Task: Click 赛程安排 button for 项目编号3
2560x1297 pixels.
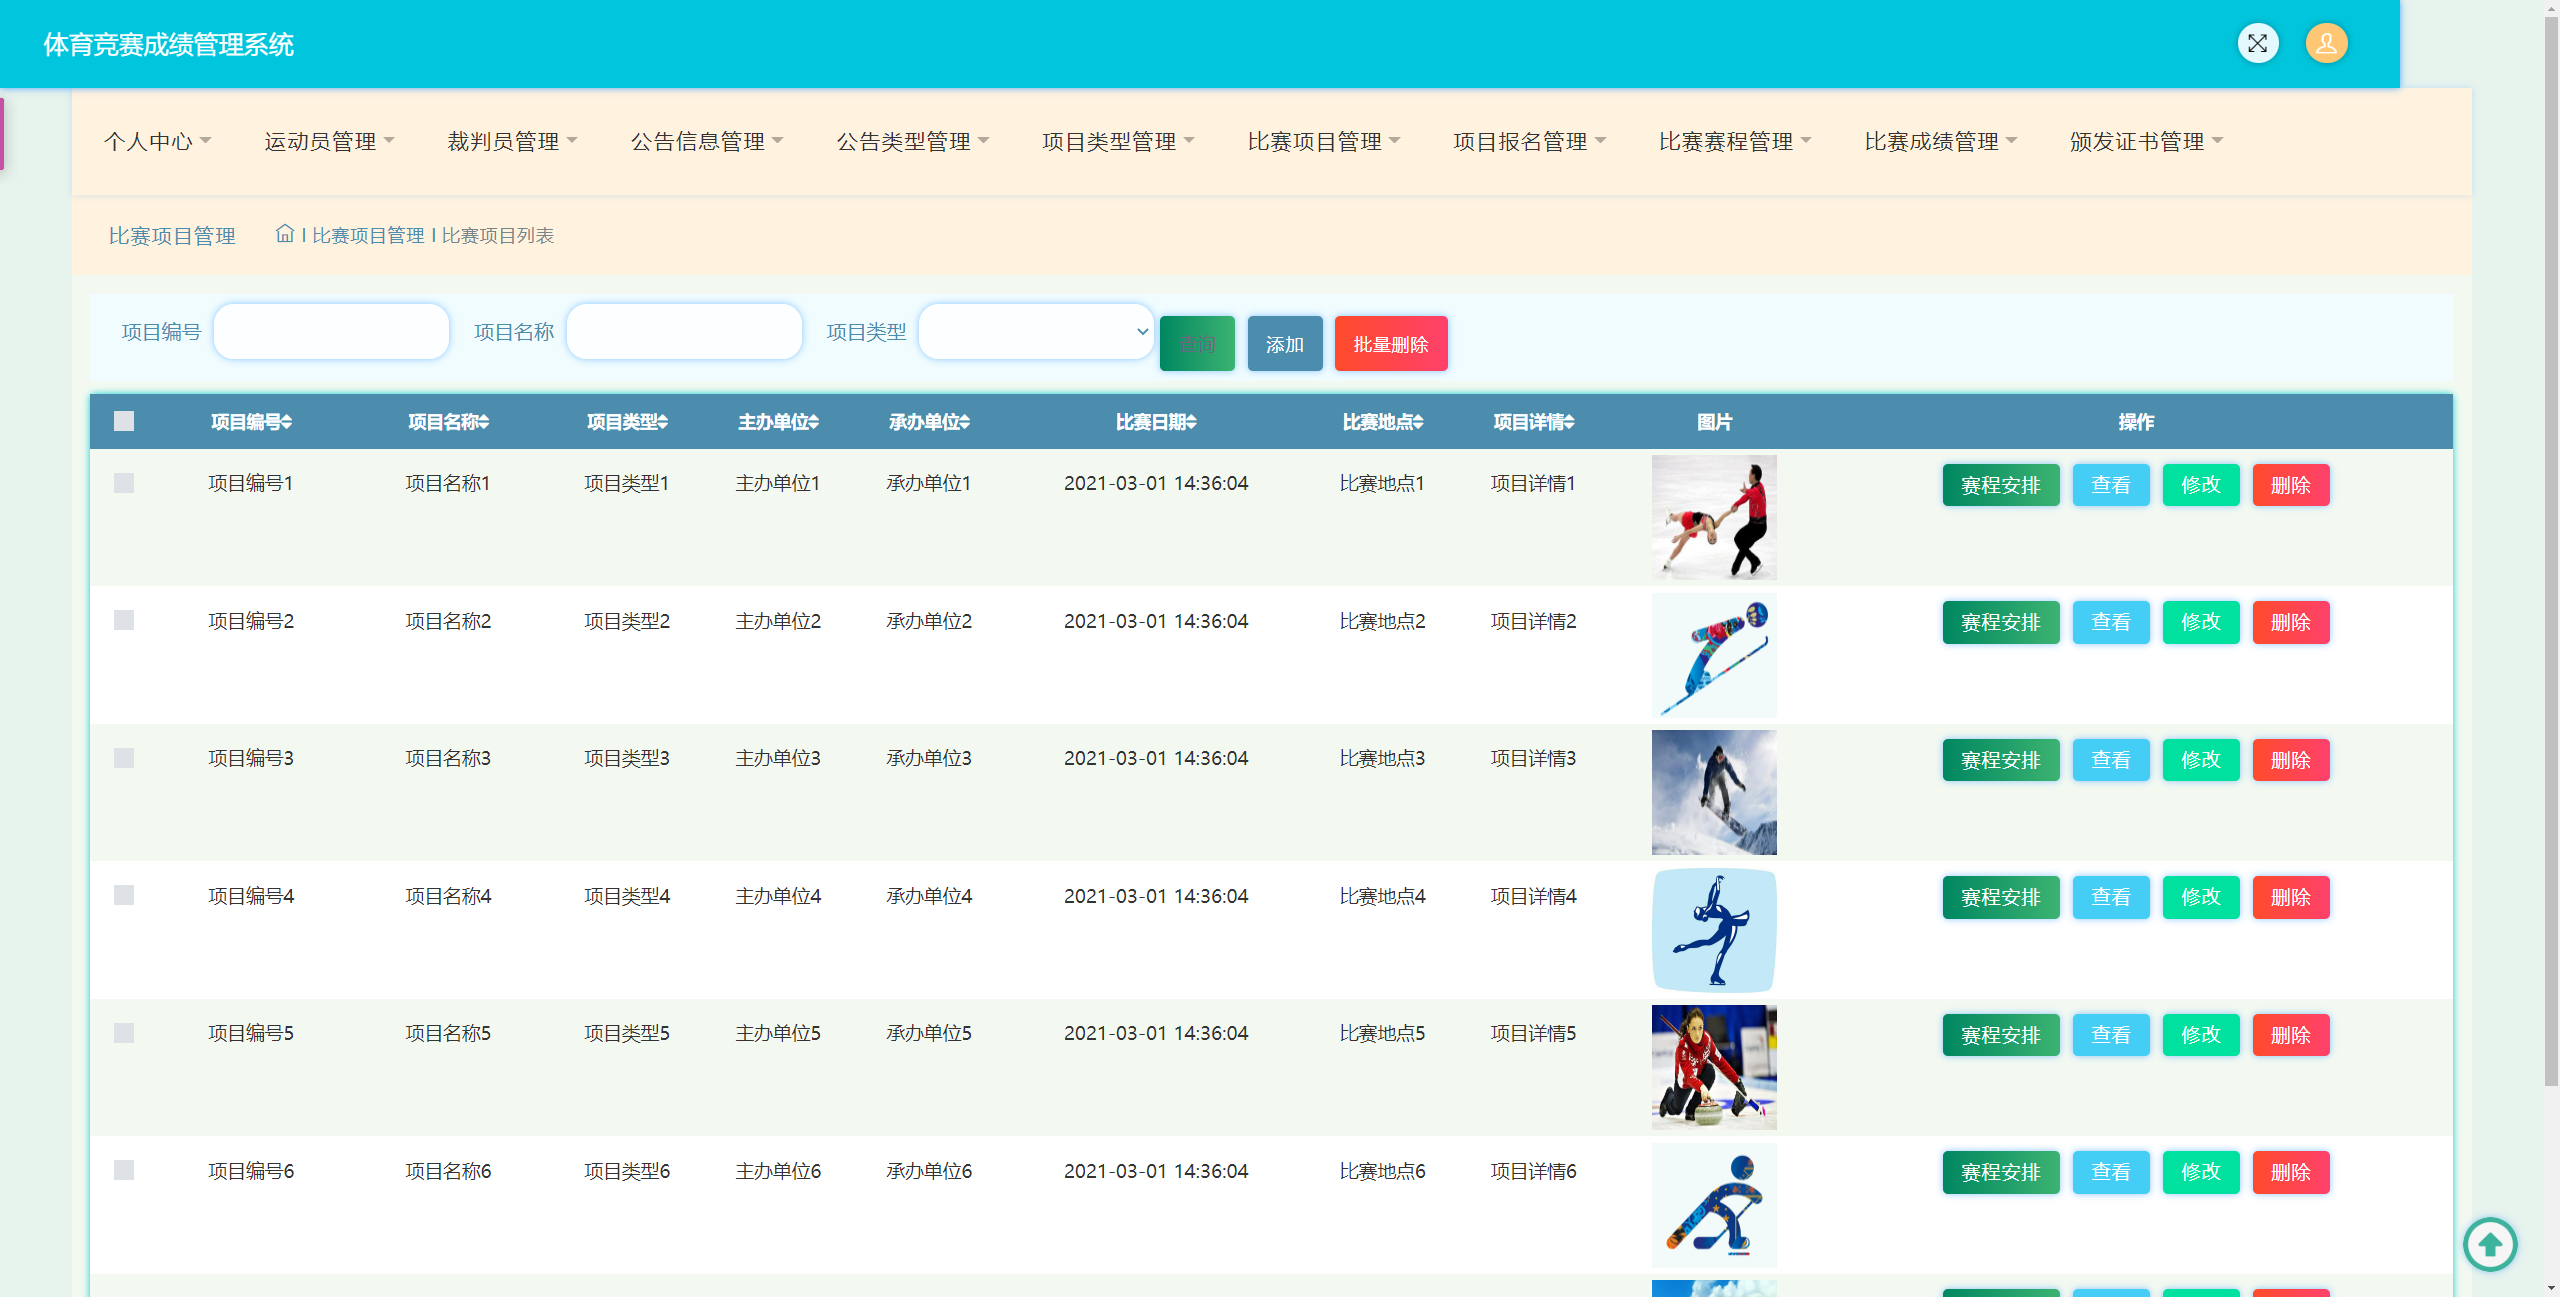Action: coord(2000,760)
